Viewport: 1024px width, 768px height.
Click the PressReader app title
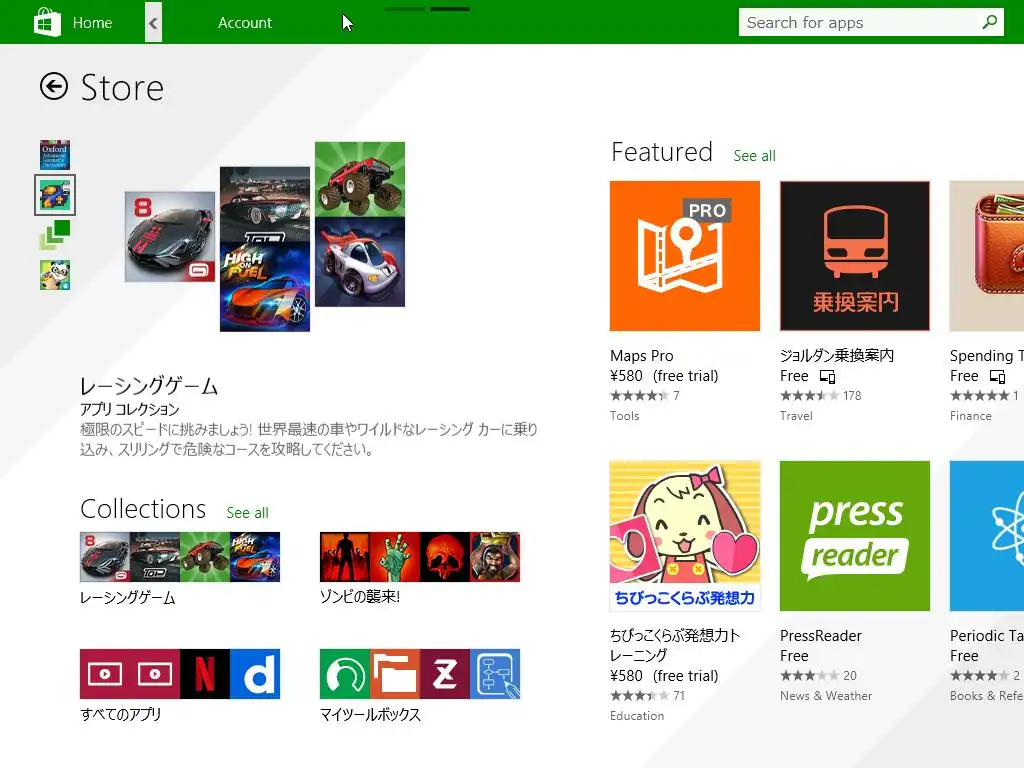[821, 636]
